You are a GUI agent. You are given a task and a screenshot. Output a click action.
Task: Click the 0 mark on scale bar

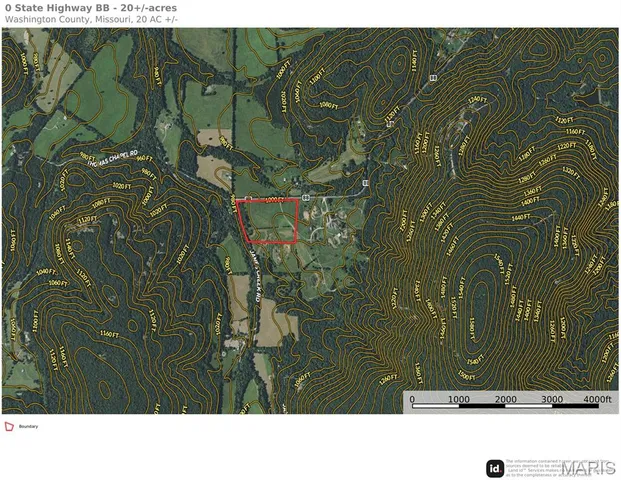pyautogui.click(x=413, y=399)
